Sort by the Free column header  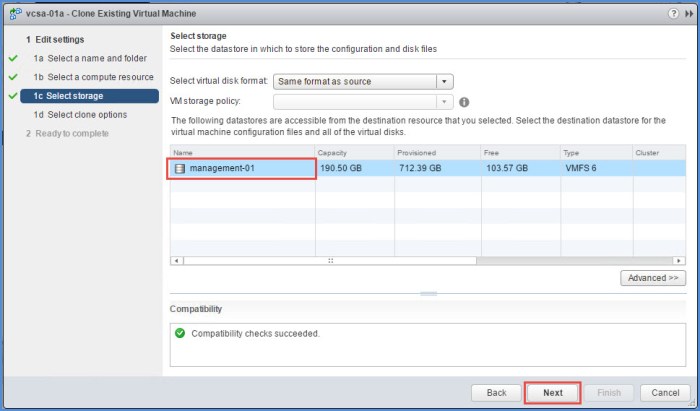(x=521, y=153)
